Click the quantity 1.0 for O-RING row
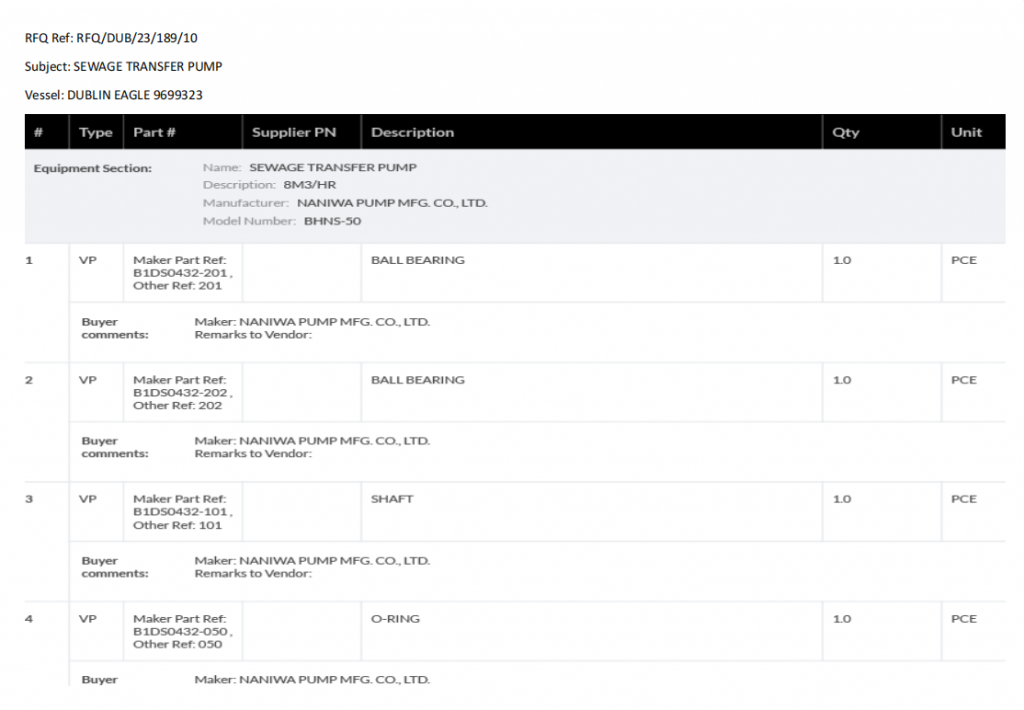This screenshot has width=1024, height=710. [x=842, y=619]
